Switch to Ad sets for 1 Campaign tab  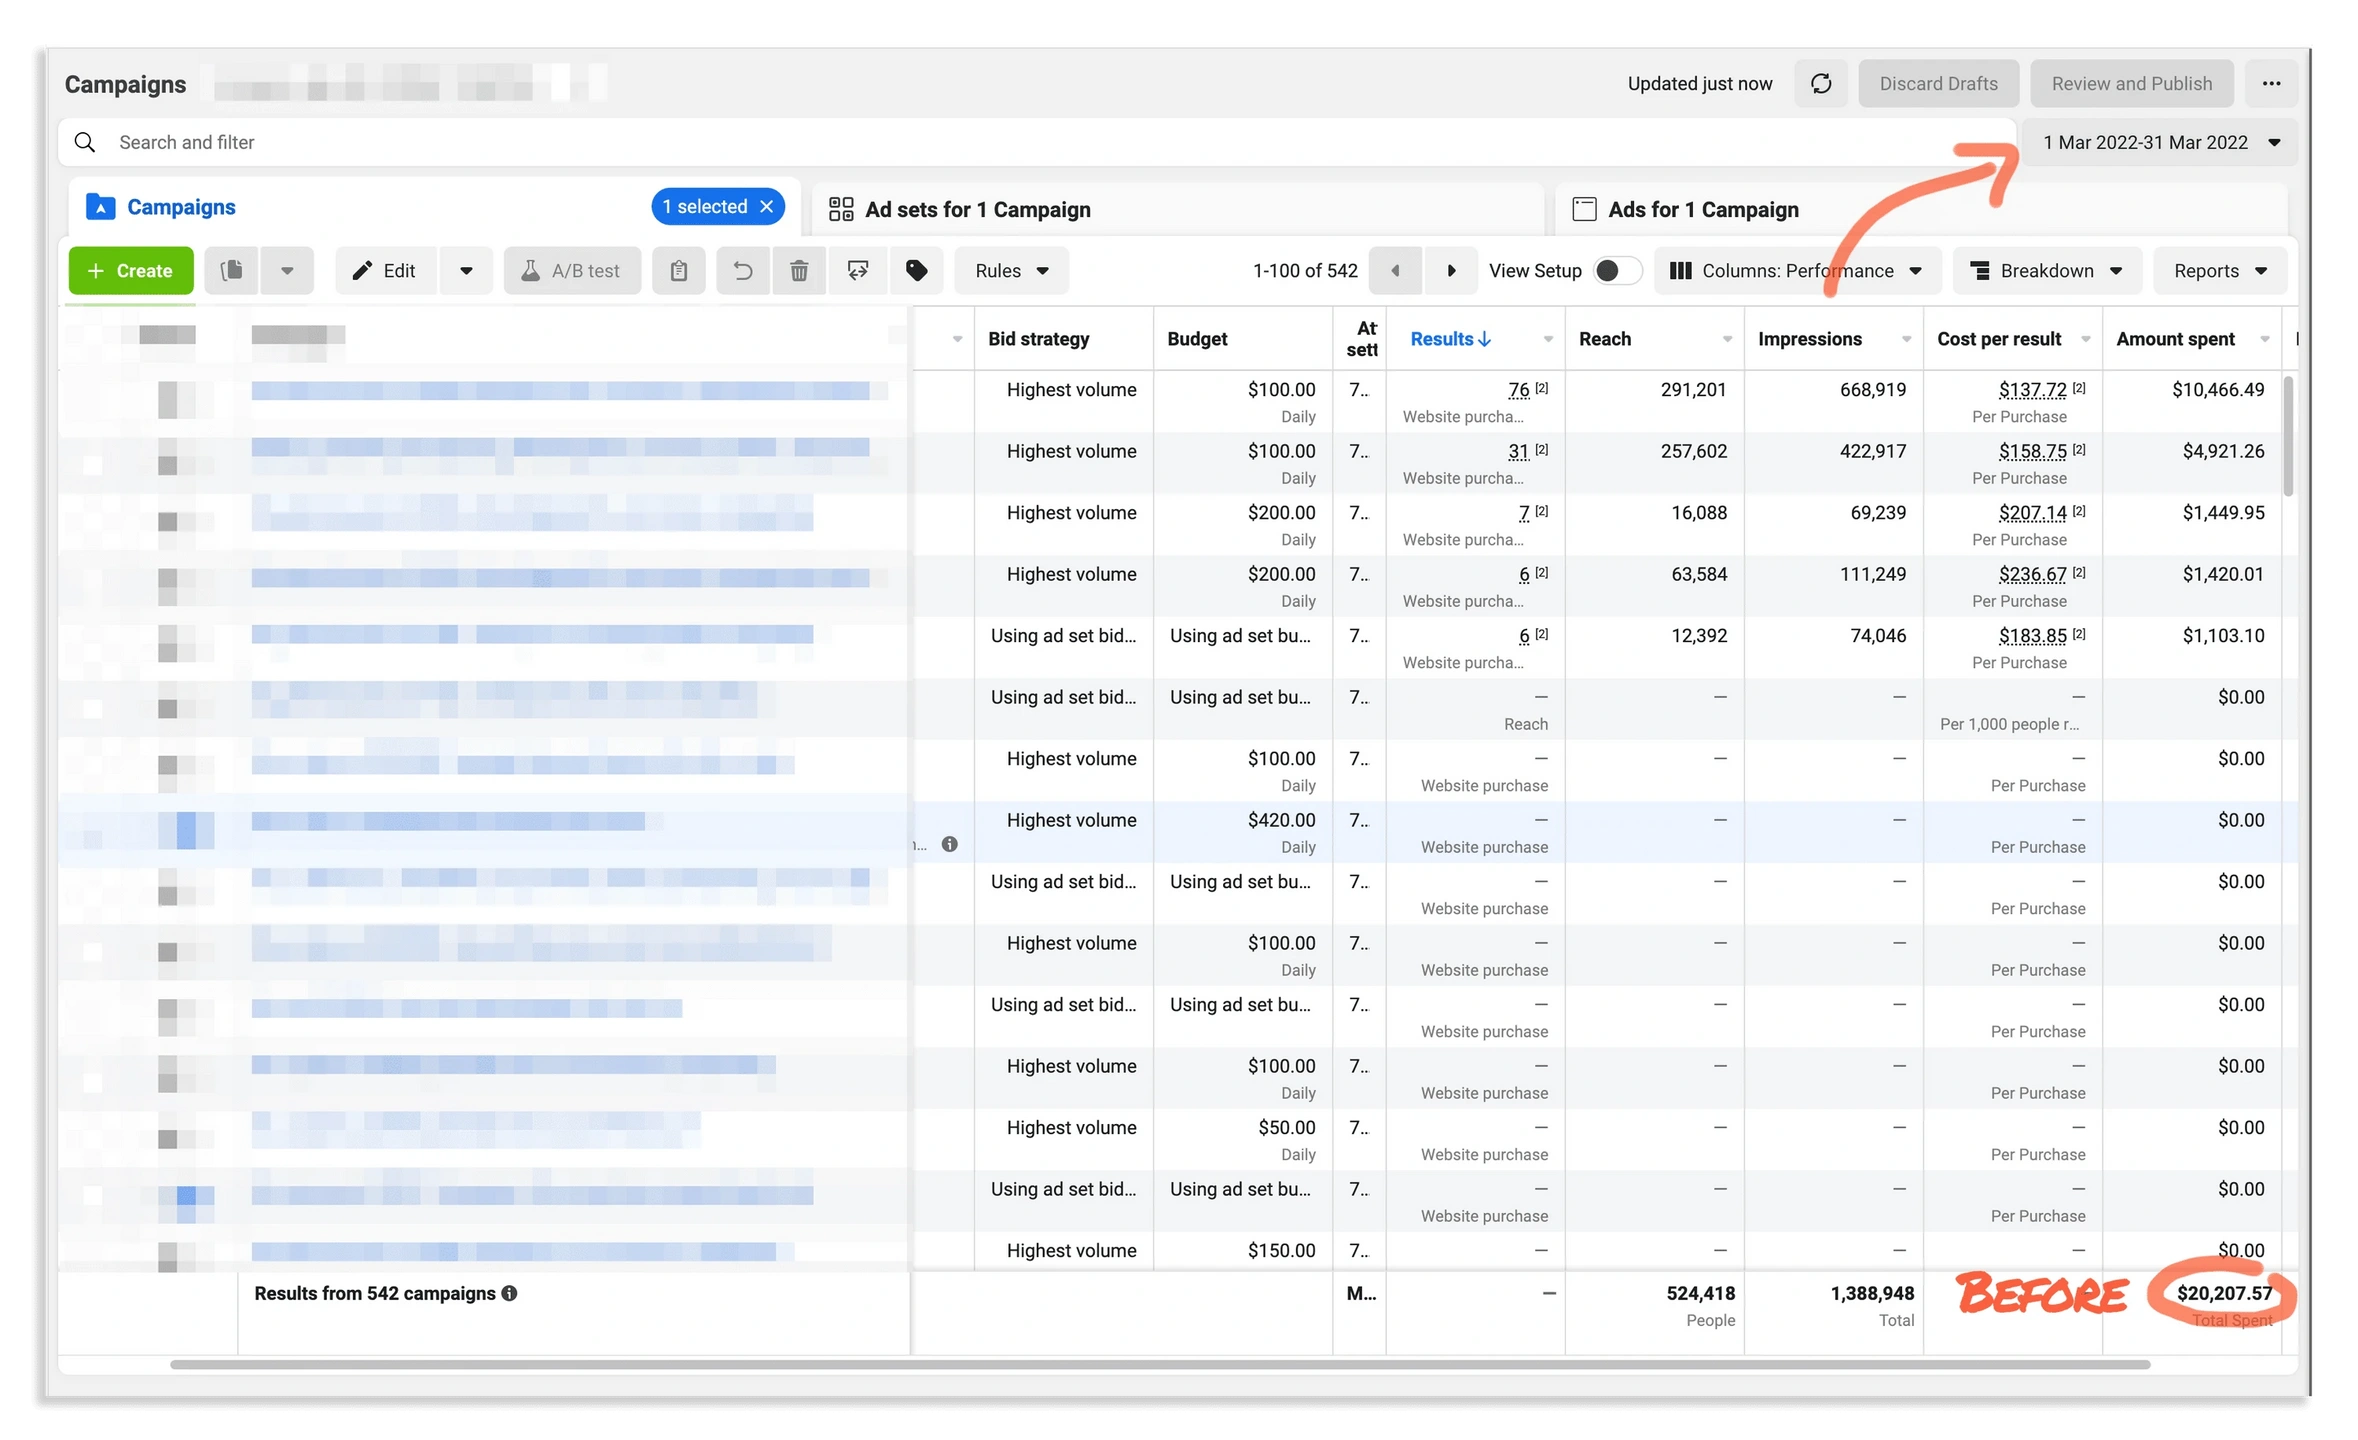[977, 210]
